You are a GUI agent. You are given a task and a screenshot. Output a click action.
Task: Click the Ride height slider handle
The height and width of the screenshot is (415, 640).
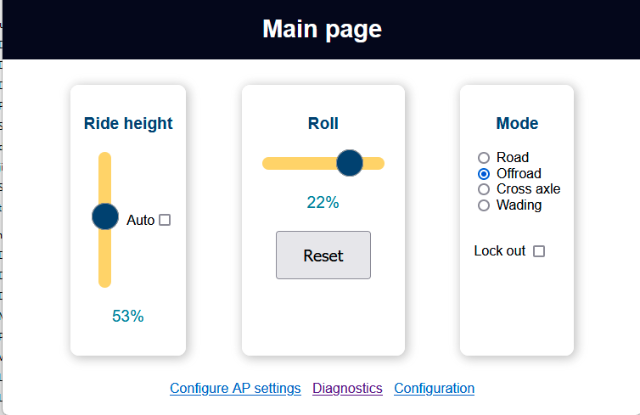[105, 216]
